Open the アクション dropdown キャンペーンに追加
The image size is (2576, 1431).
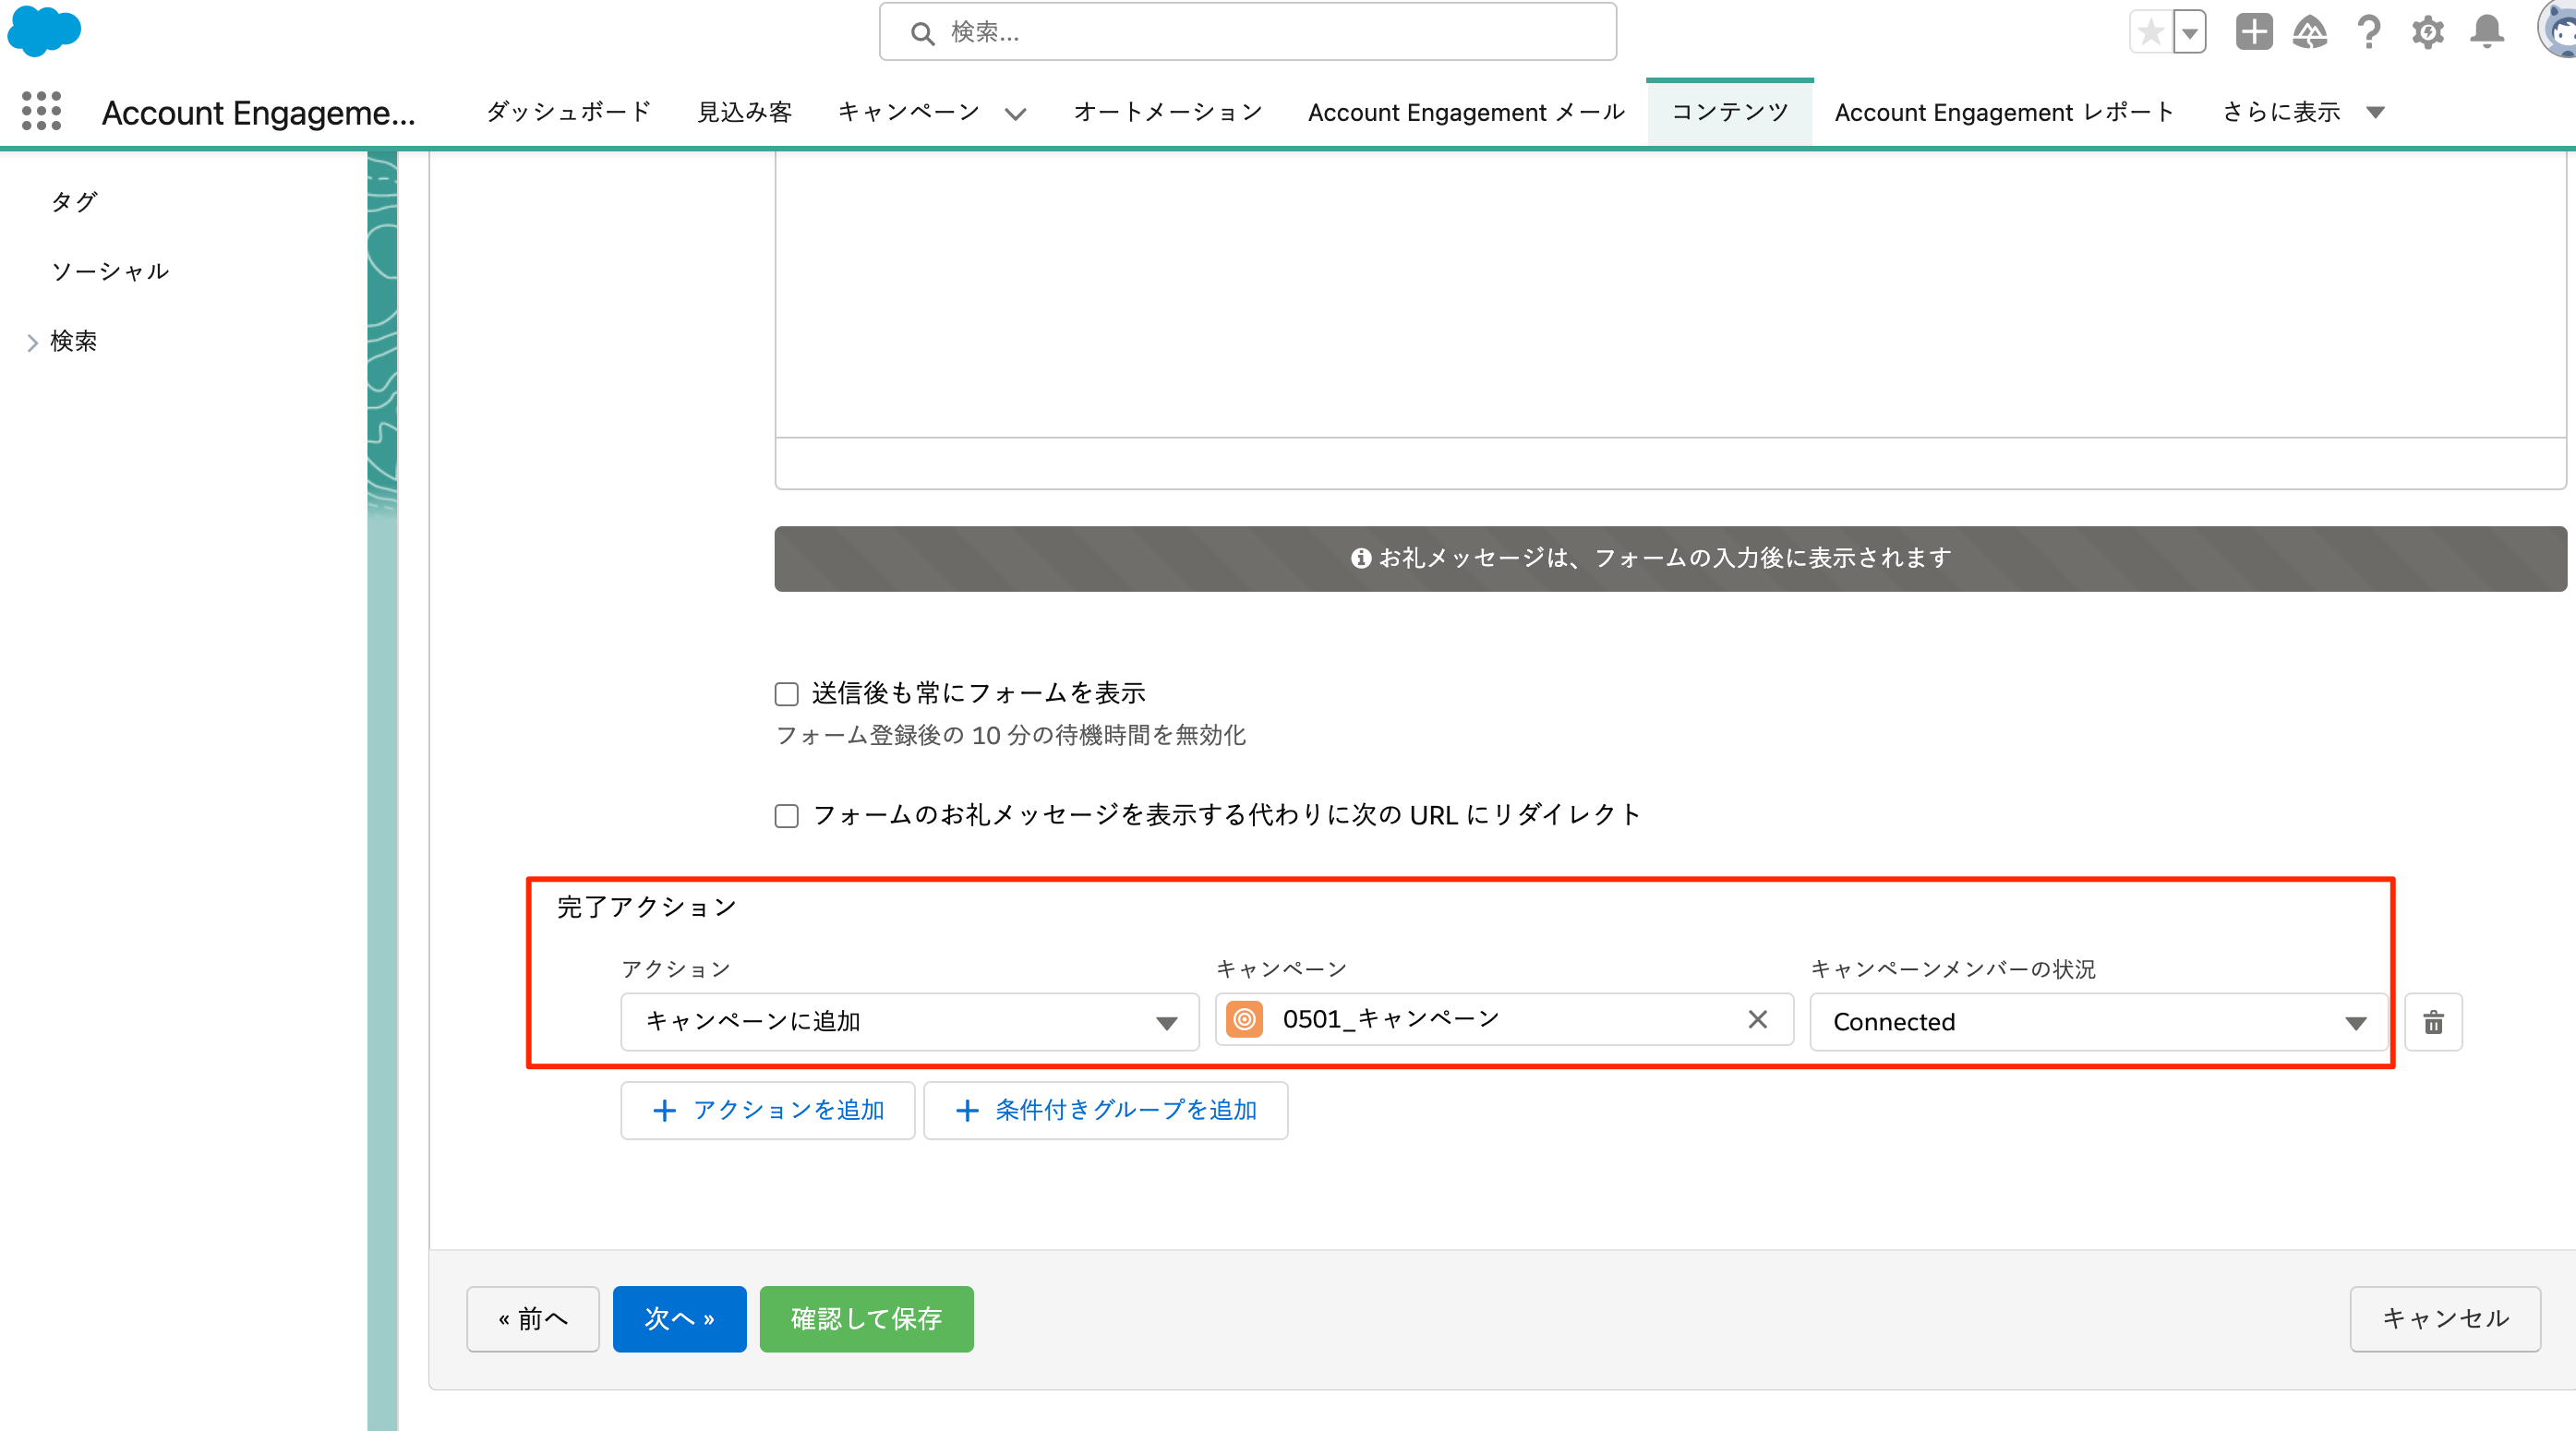click(909, 1021)
